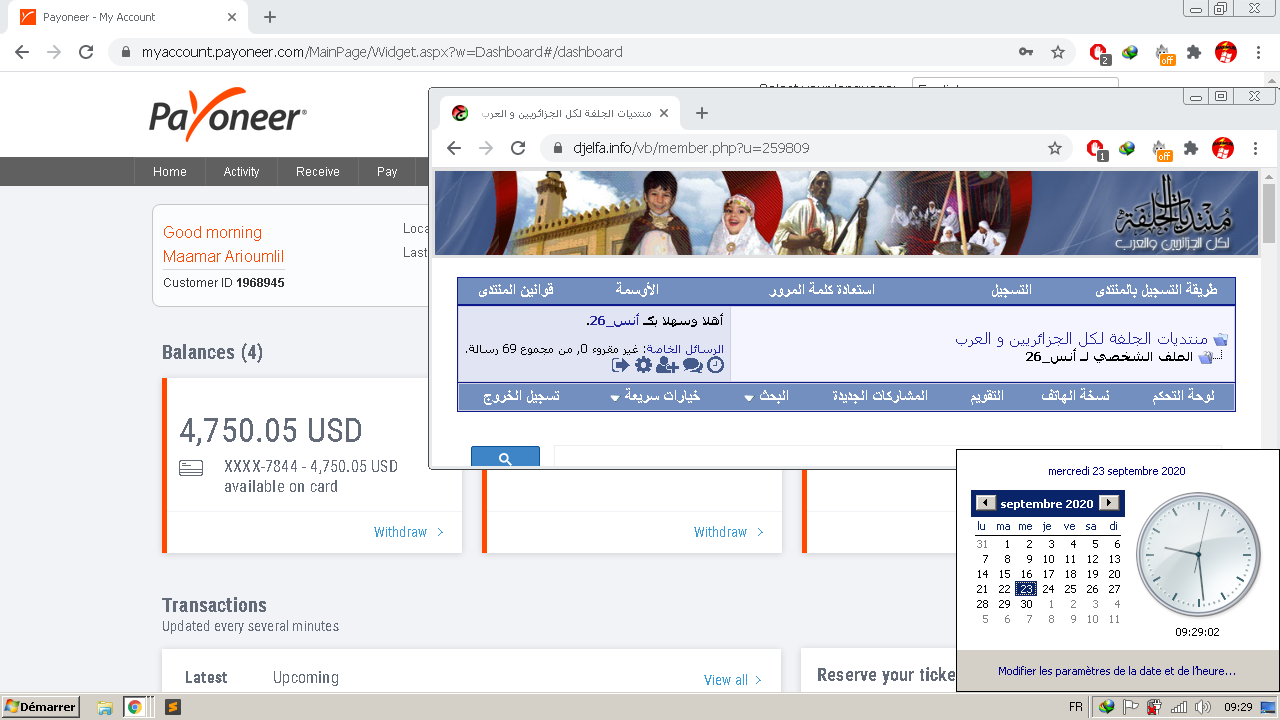1280x720 pixels.
Task: Click Modifier les paramètres de la date et de l'heure
Action: click(1117, 671)
